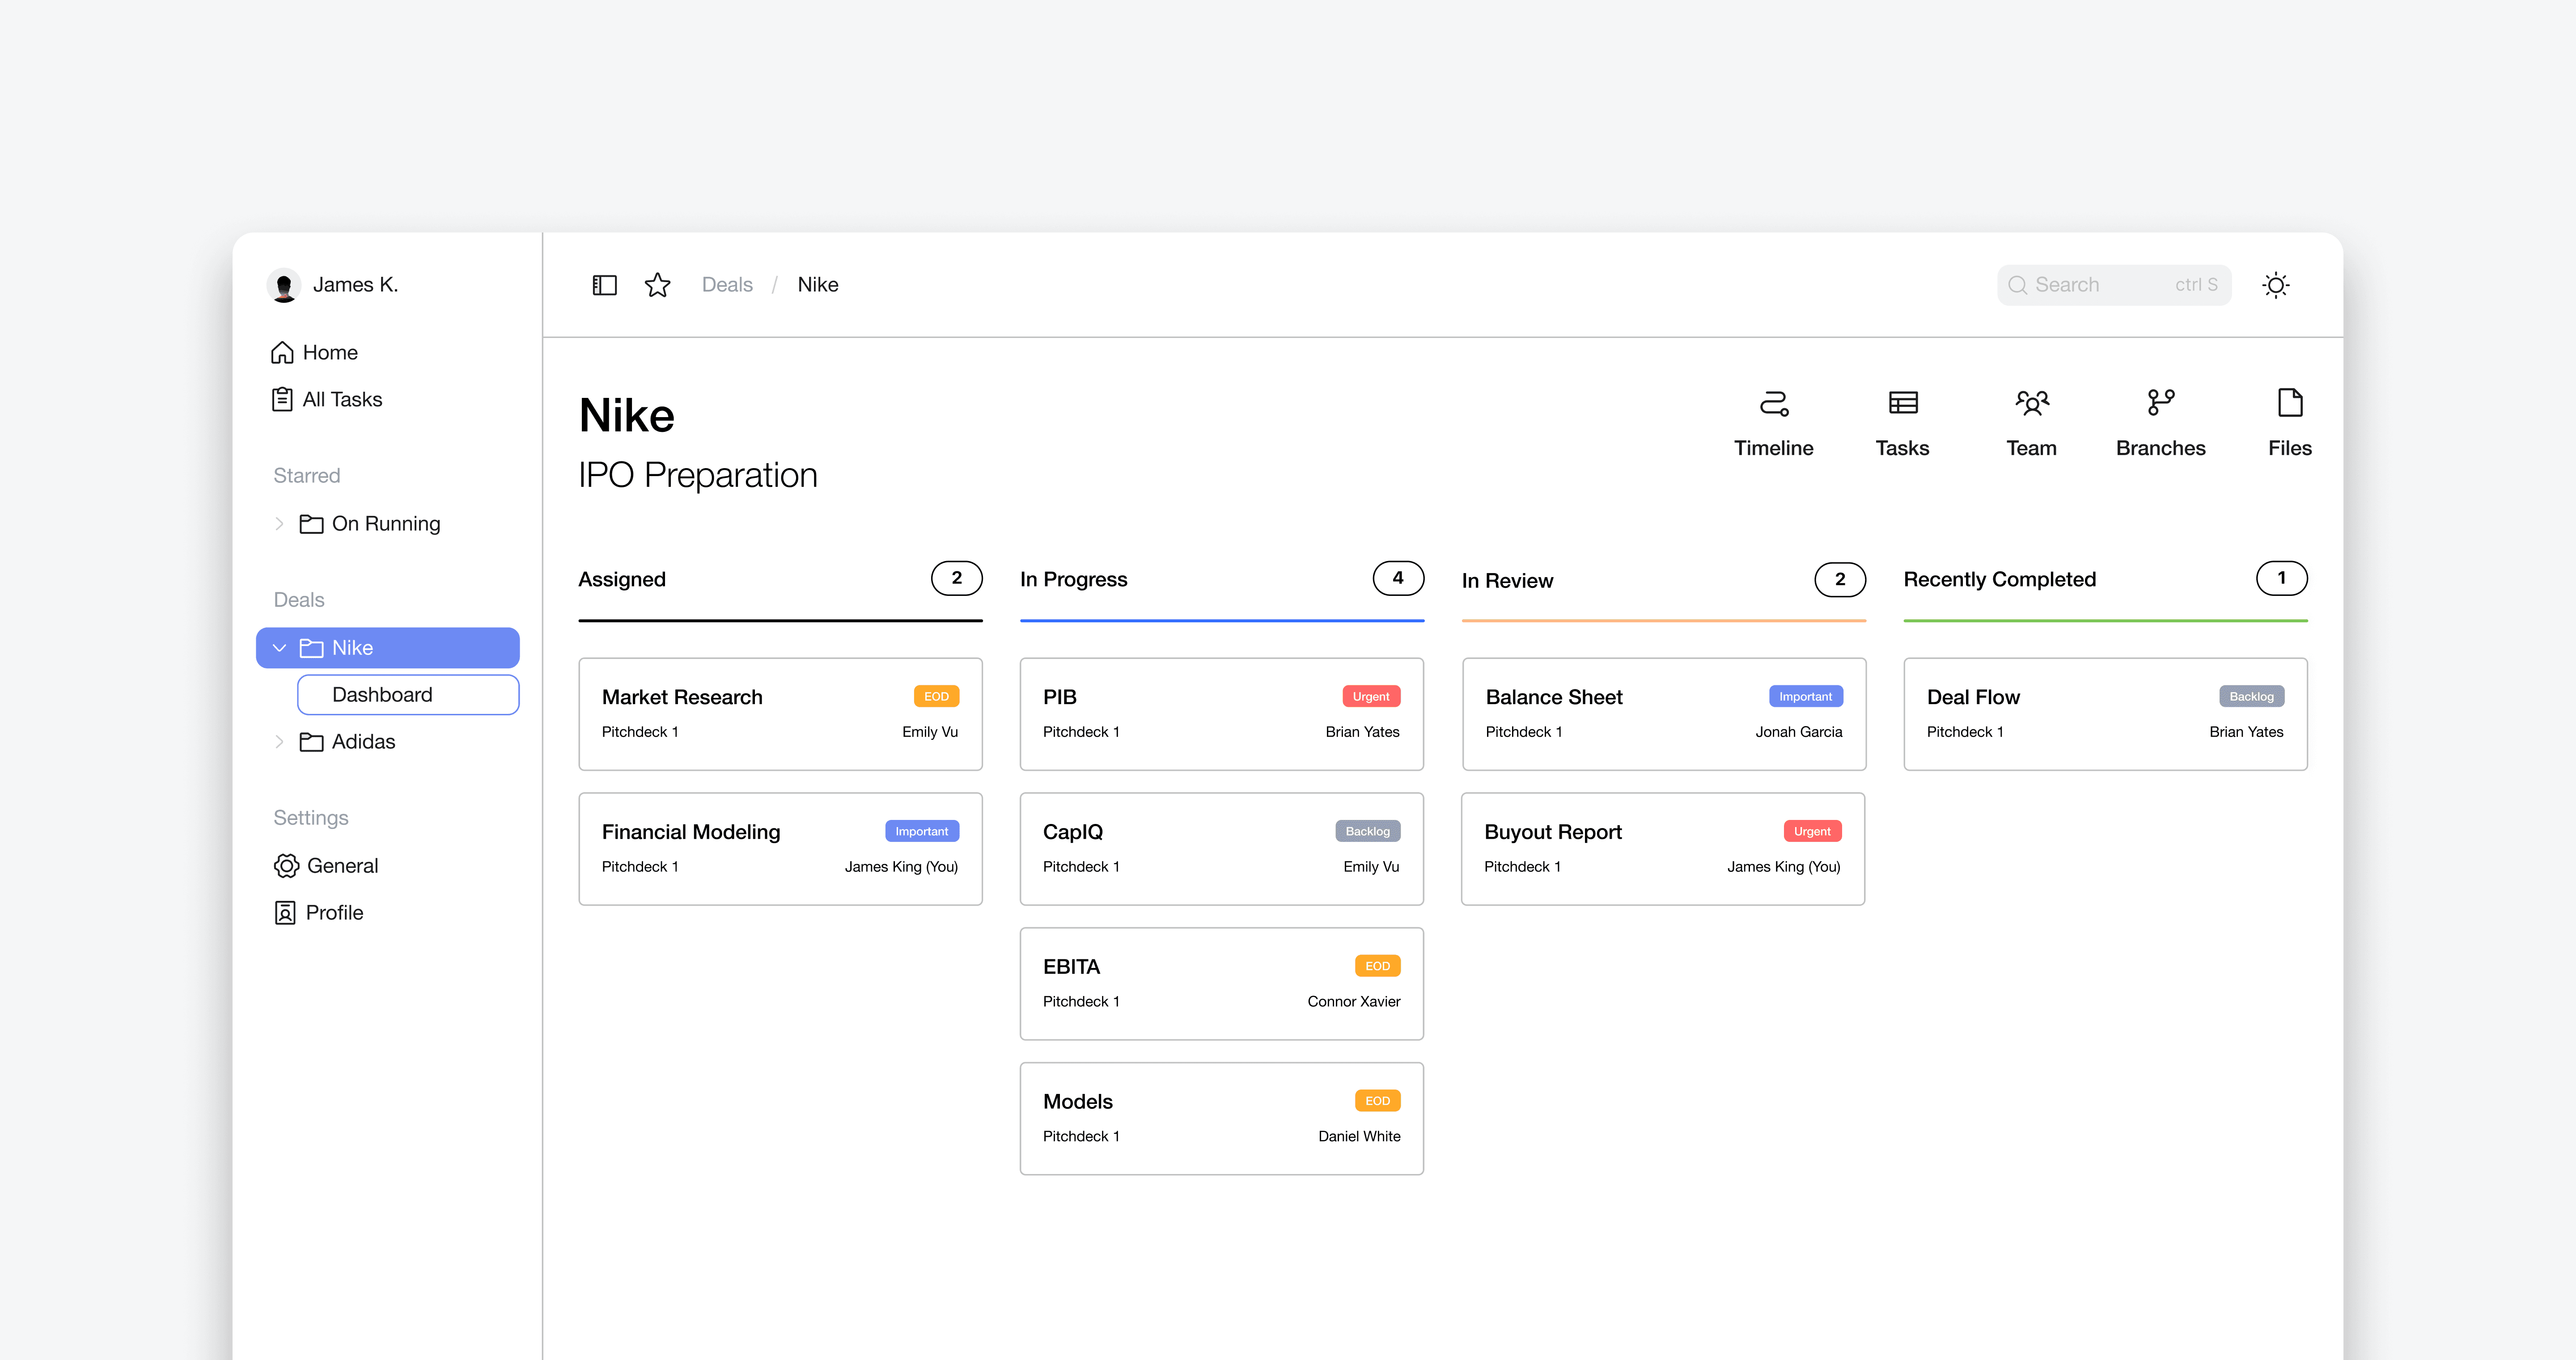Select Dashboard under Nike
Viewport: 2576px width, 1360px height.
[x=408, y=695]
